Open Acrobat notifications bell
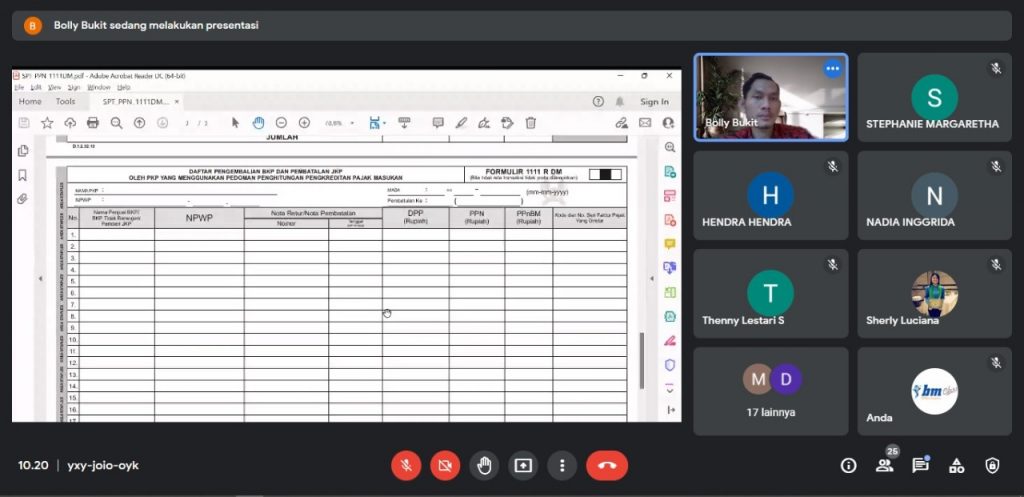Screen dimensions: 1024x497 click(x=619, y=101)
